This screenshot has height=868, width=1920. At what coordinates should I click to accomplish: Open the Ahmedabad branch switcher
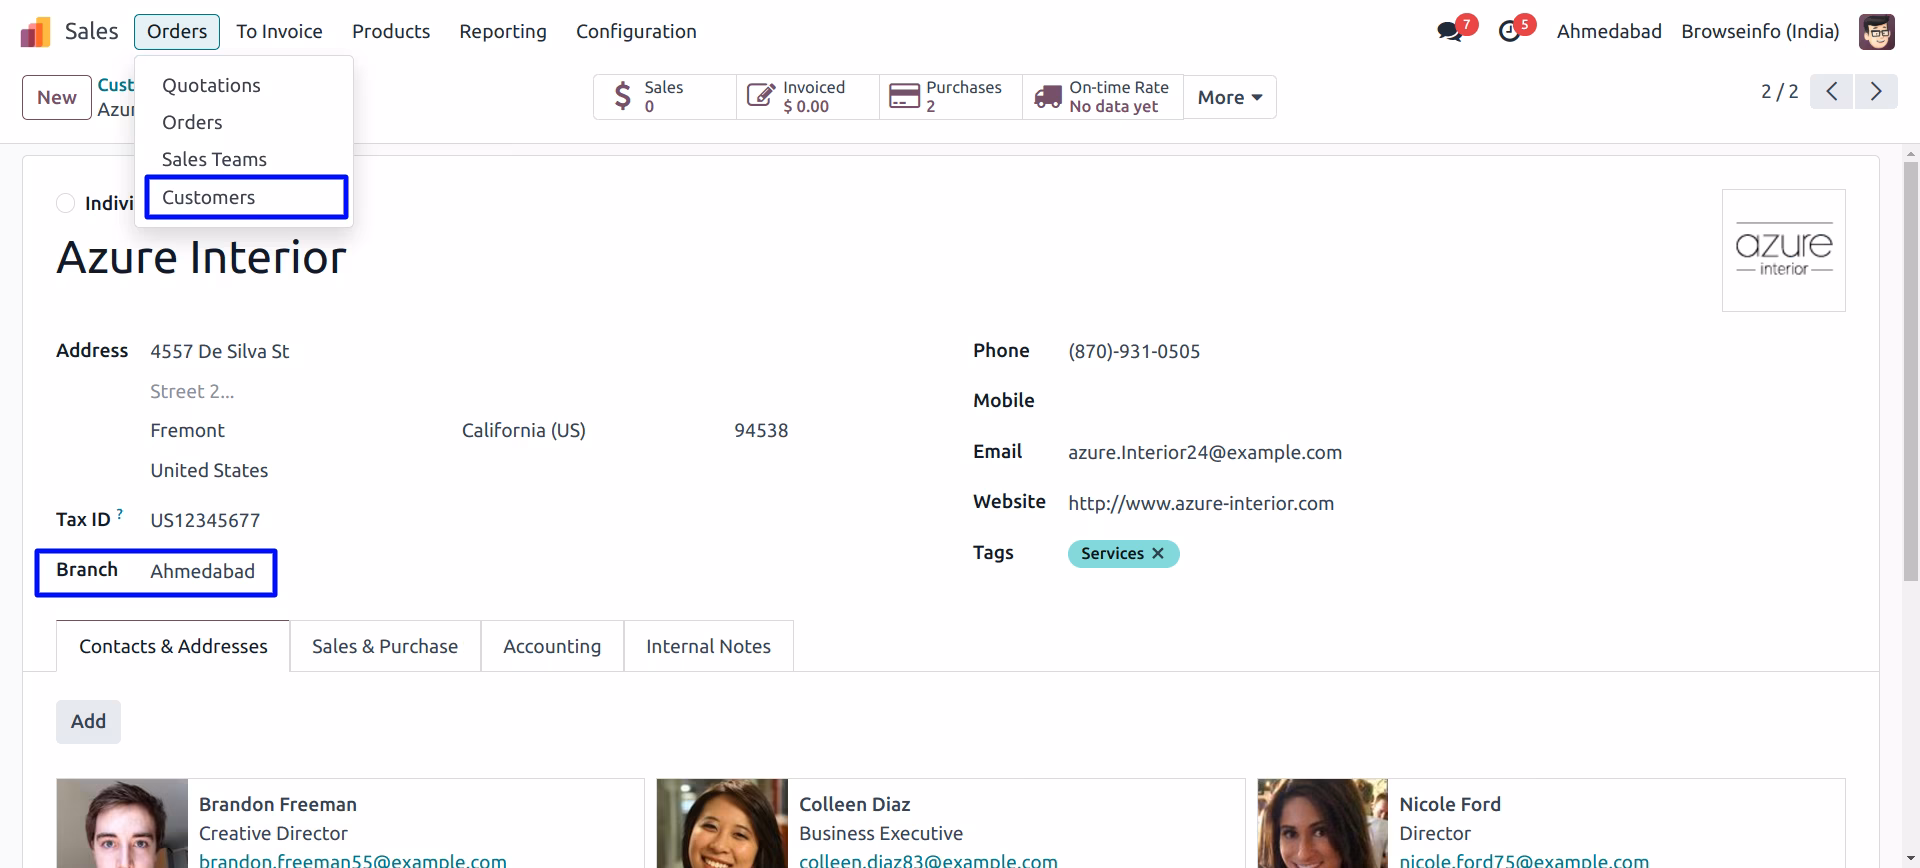[1609, 32]
